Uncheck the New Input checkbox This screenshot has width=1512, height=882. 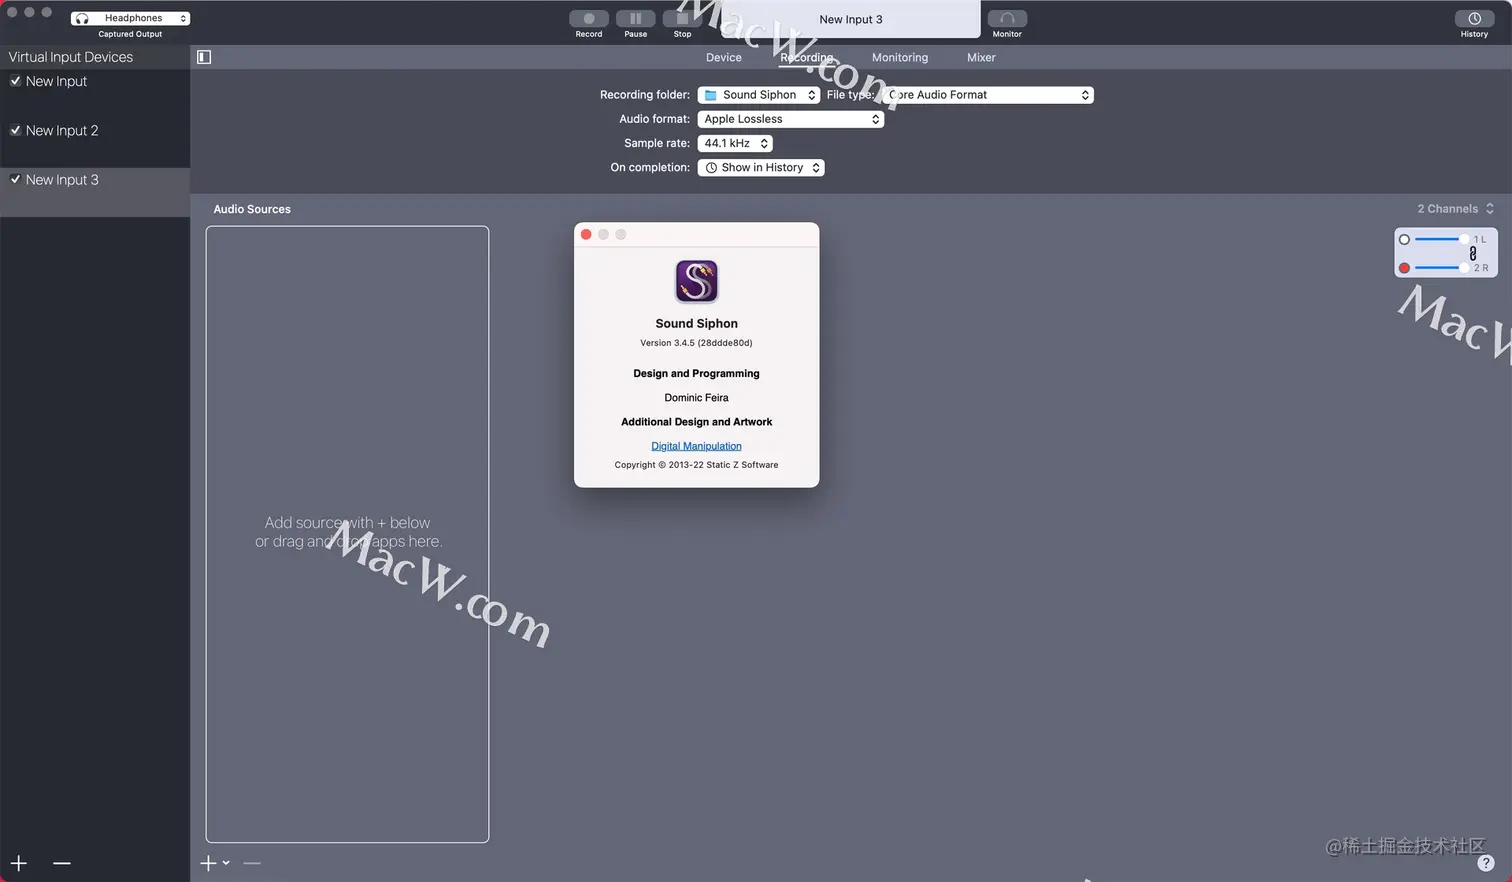click(15, 81)
